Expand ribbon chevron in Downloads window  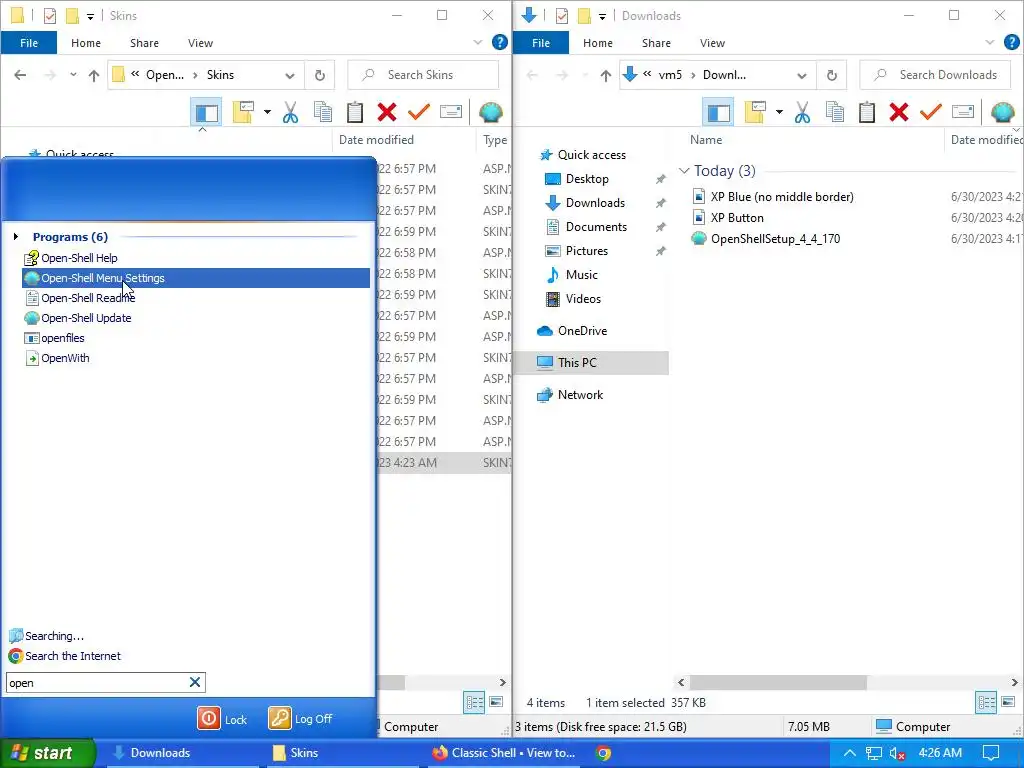click(989, 42)
